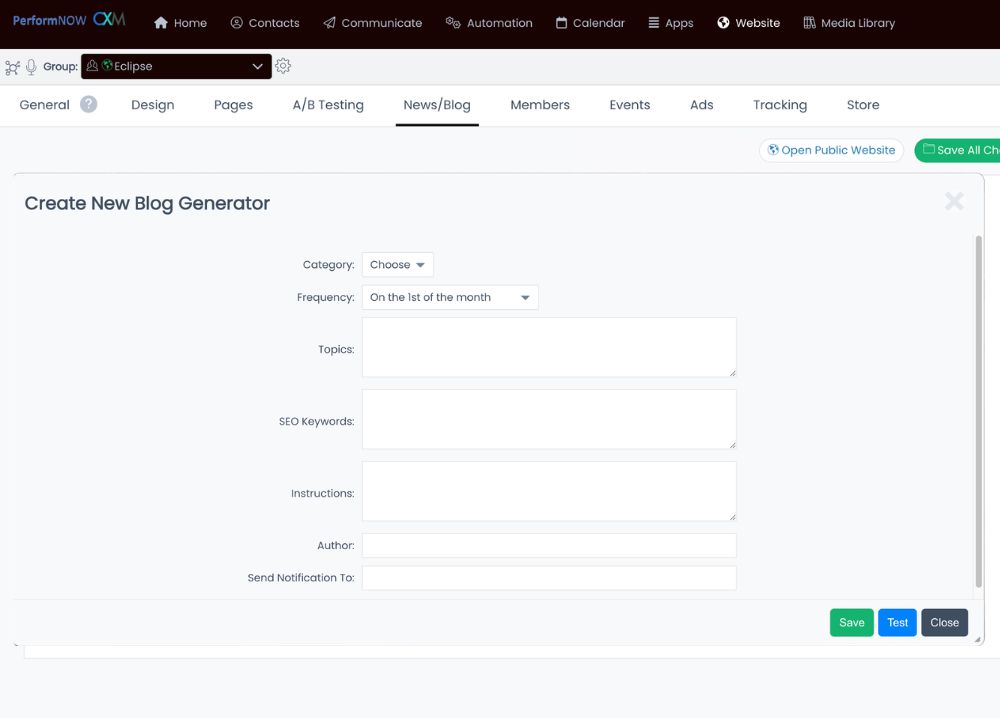Open the Home navigation icon

161,22
